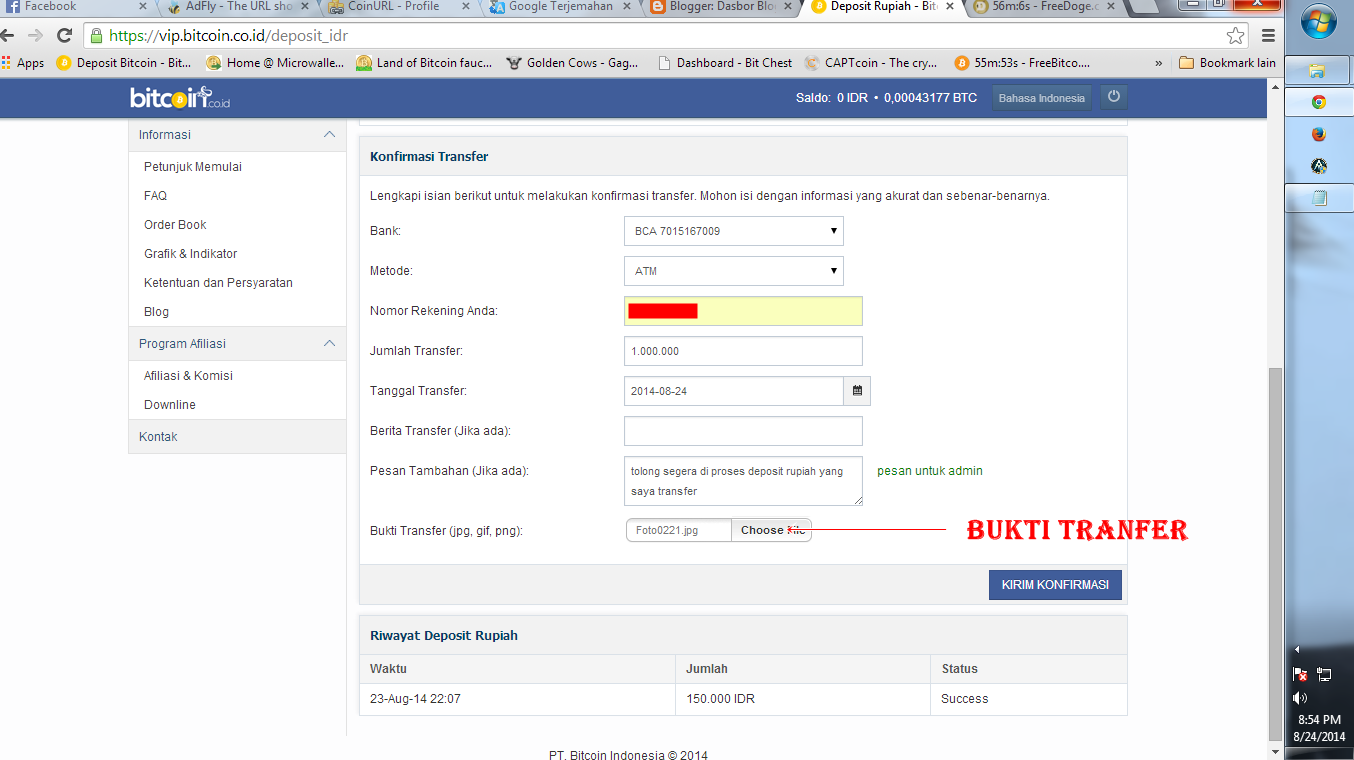This screenshot has height=760, width=1354.
Task: Click the Nomor Rekening Anda field
Action: tap(743, 311)
